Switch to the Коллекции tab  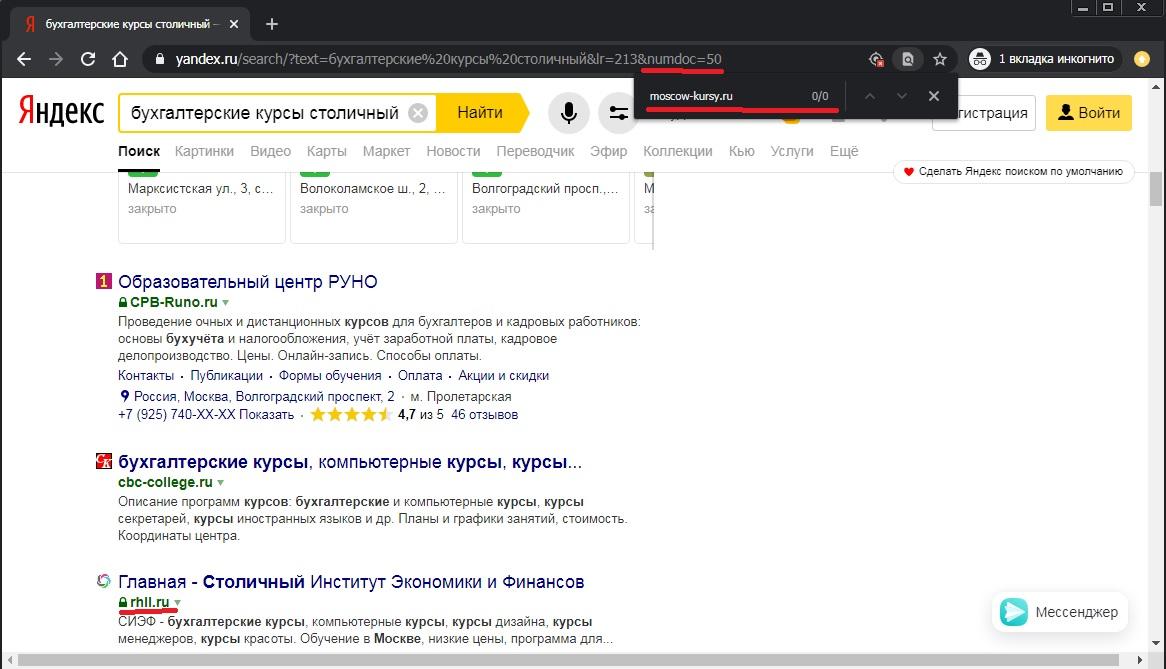tap(678, 151)
